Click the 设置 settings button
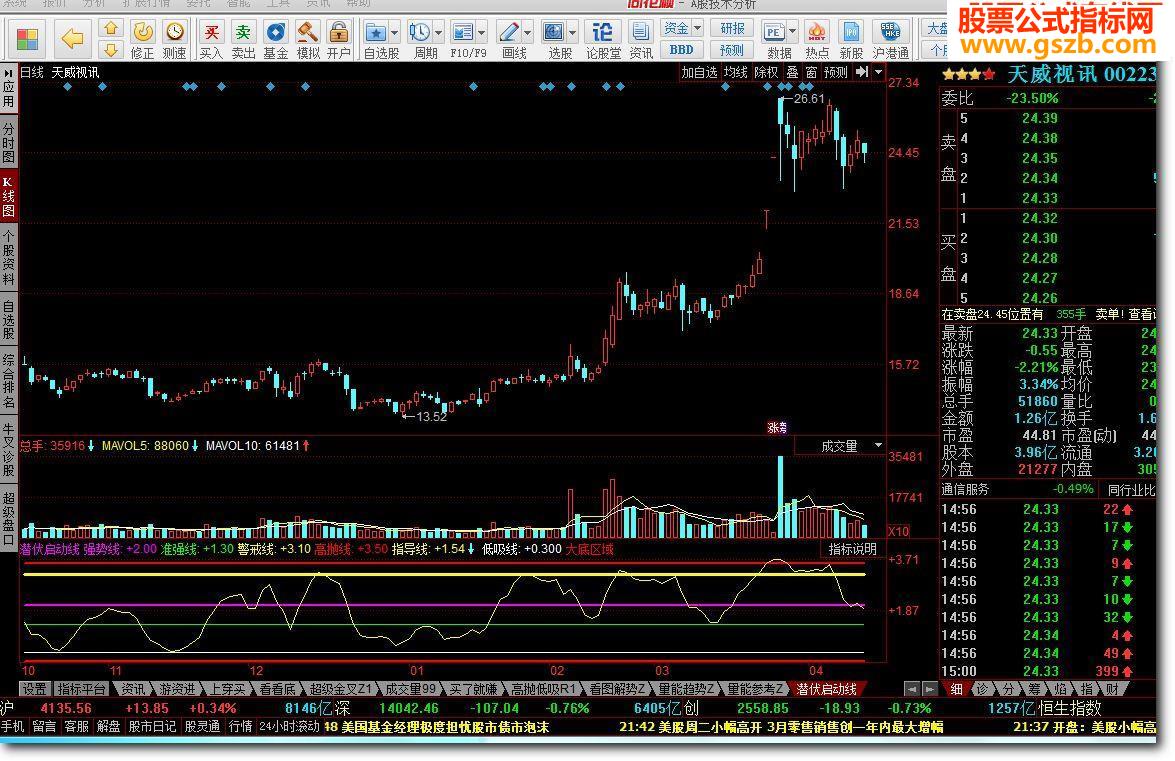The image size is (1175, 761). tap(34, 689)
